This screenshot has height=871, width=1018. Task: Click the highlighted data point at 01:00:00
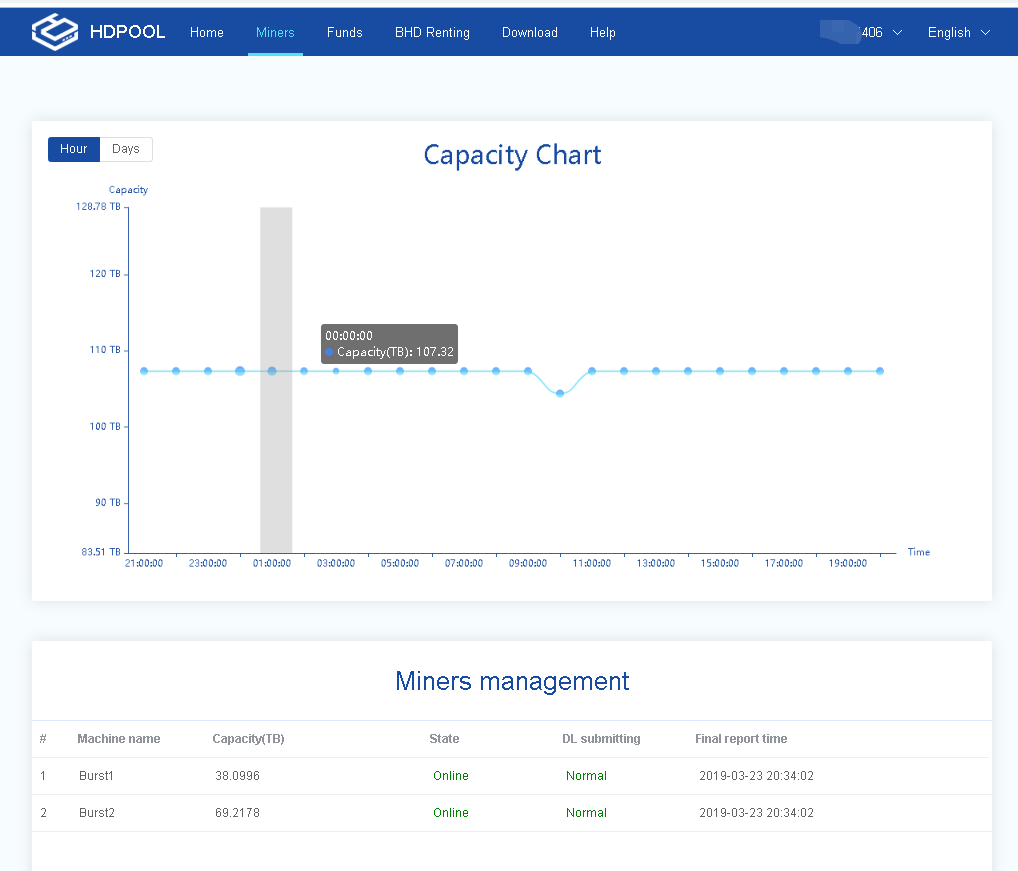point(272,371)
